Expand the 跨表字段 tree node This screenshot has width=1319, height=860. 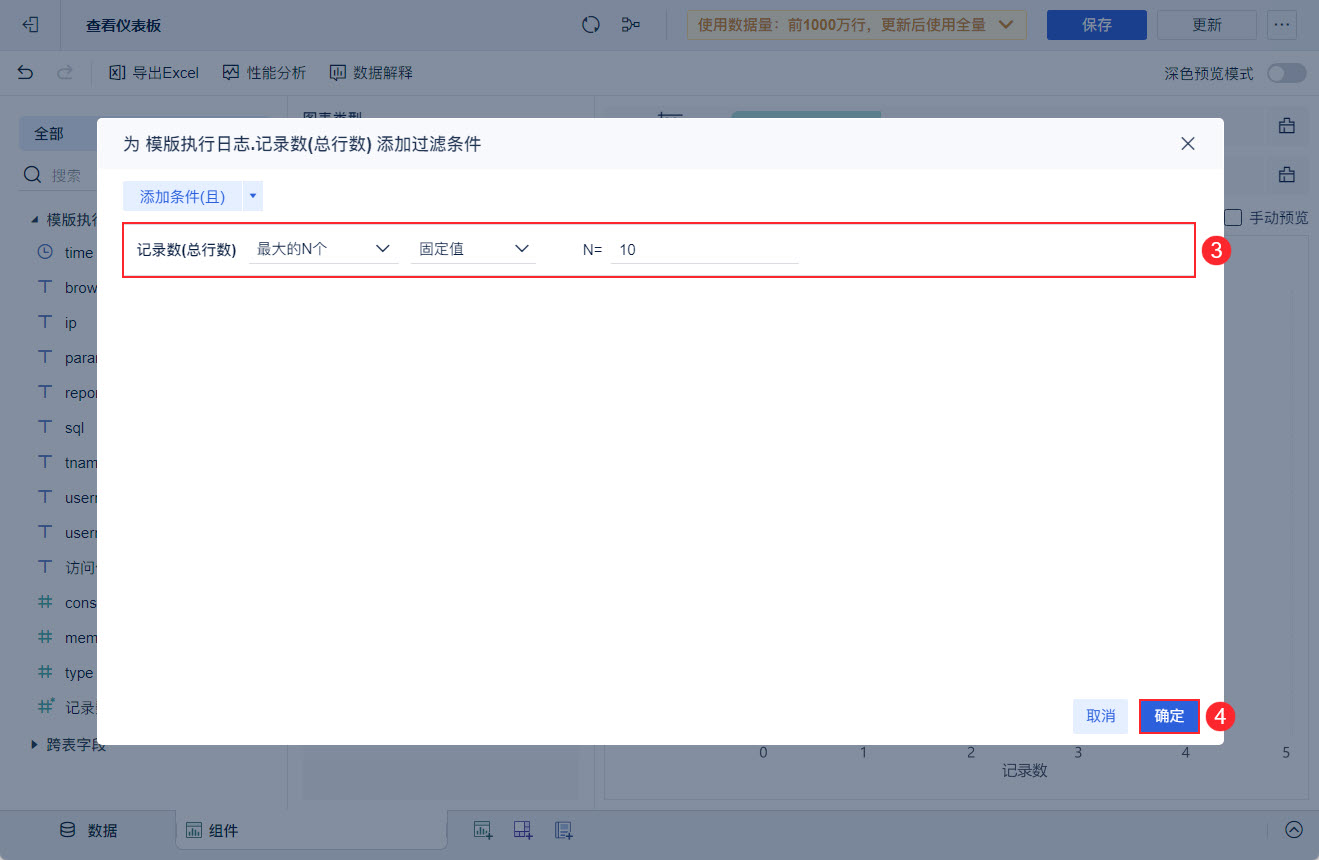point(35,744)
